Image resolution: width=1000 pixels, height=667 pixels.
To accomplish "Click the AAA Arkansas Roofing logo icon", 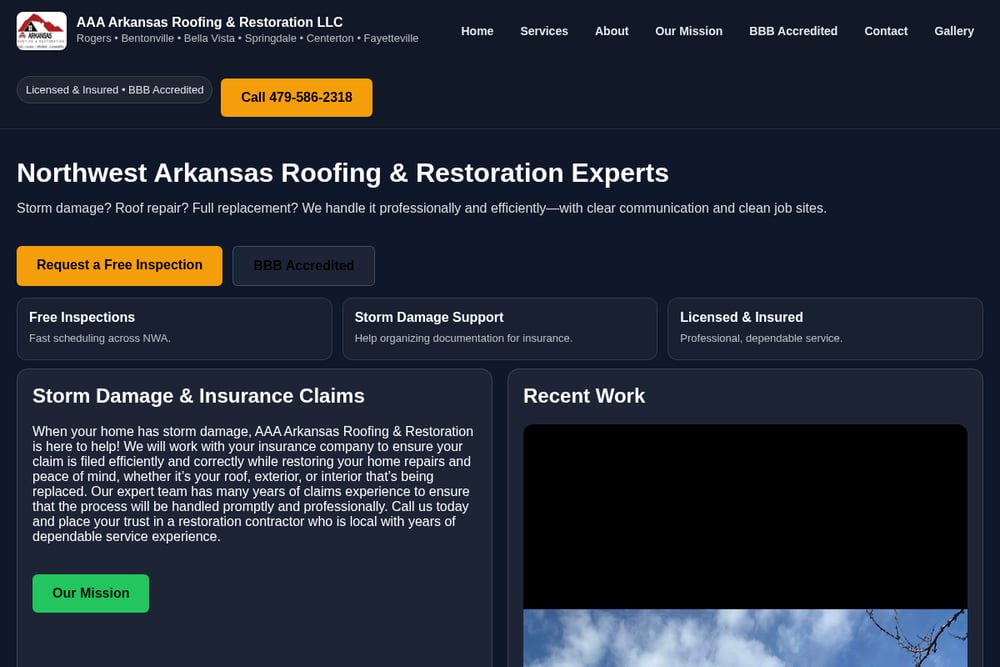I will tap(41, 31).
